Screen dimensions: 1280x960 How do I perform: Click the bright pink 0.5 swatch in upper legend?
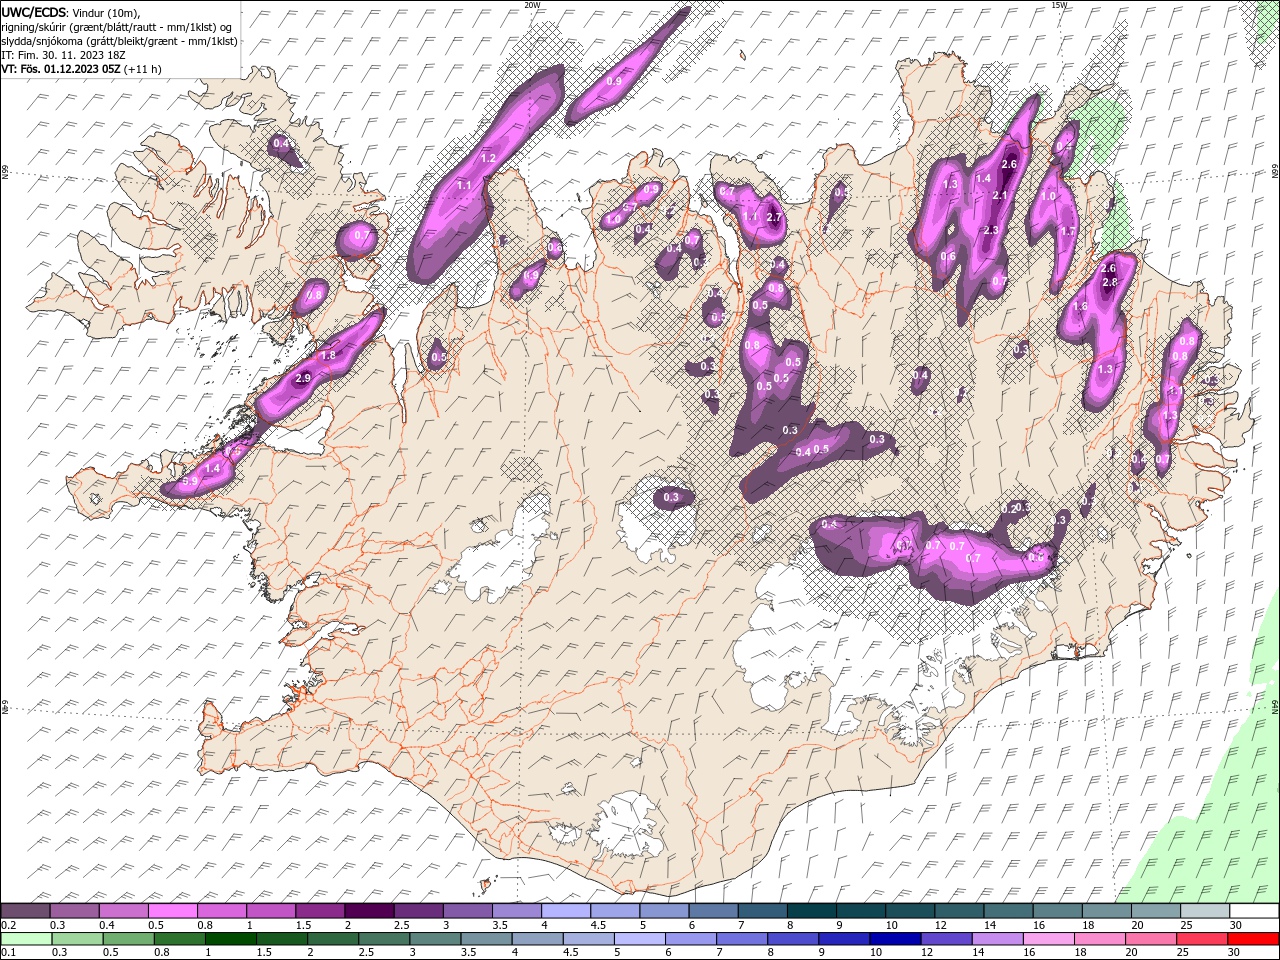172,910
